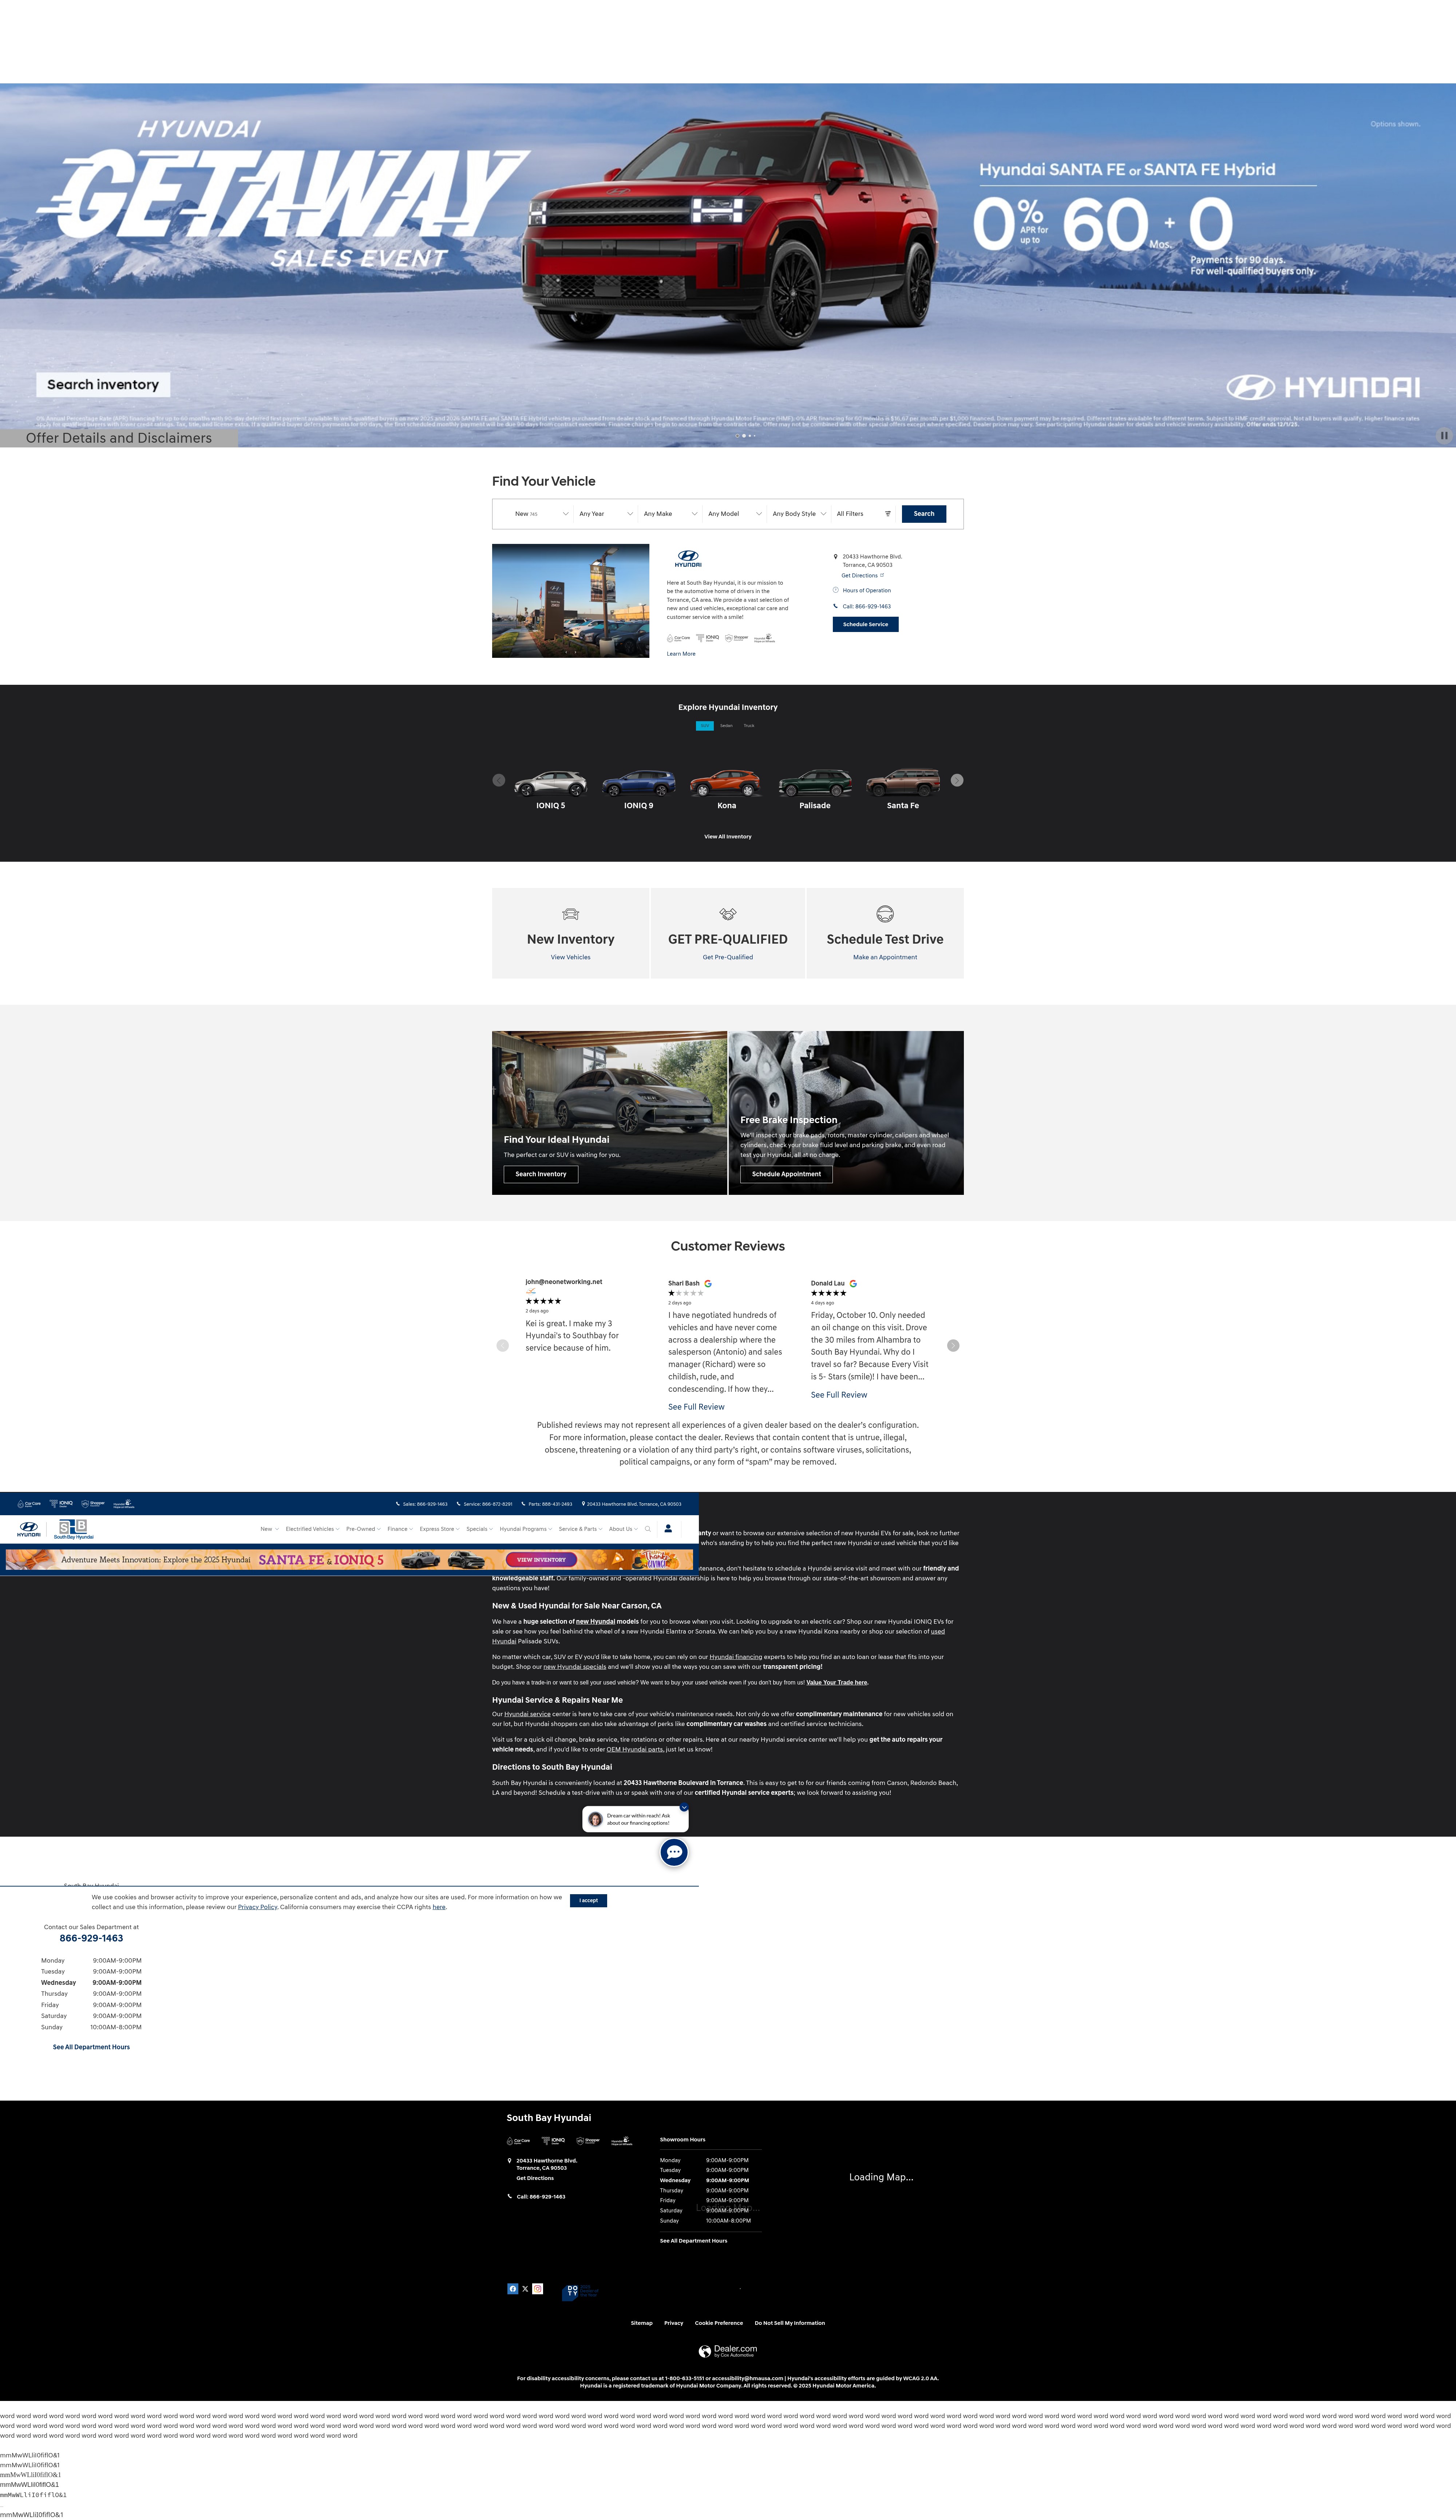Open the footer Sitemap link
This screenshot has width=1456, height=2520.
point(642,2323)
